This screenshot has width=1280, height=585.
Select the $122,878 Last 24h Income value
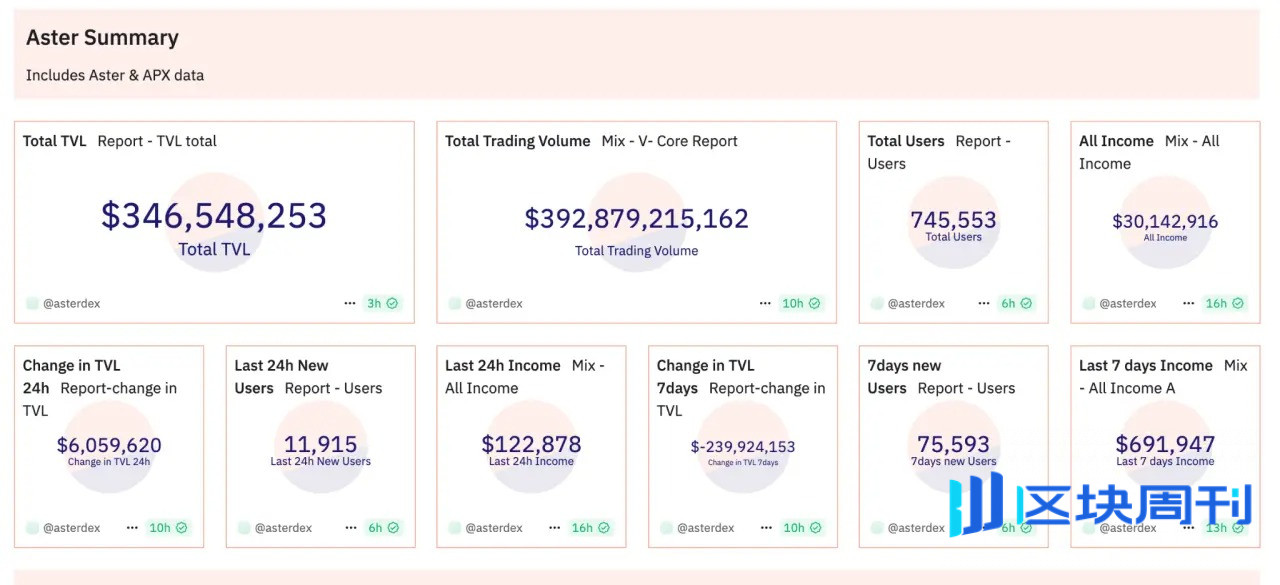click(531, 444)
